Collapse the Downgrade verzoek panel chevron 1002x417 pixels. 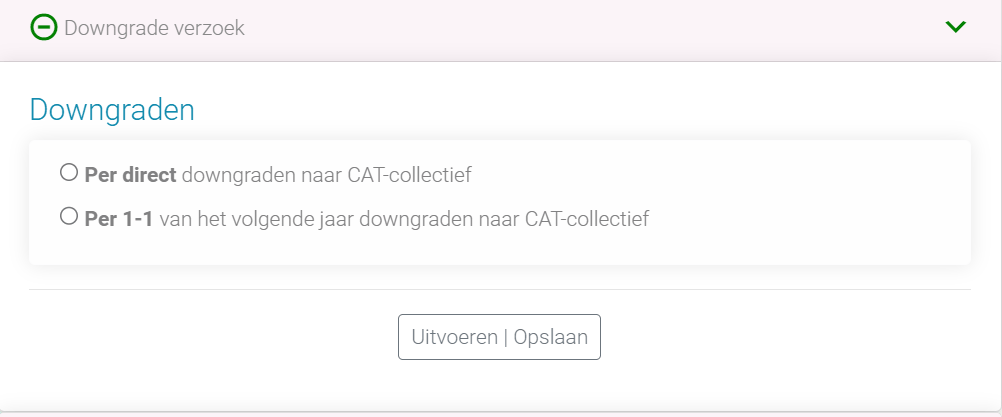[955, 27]
